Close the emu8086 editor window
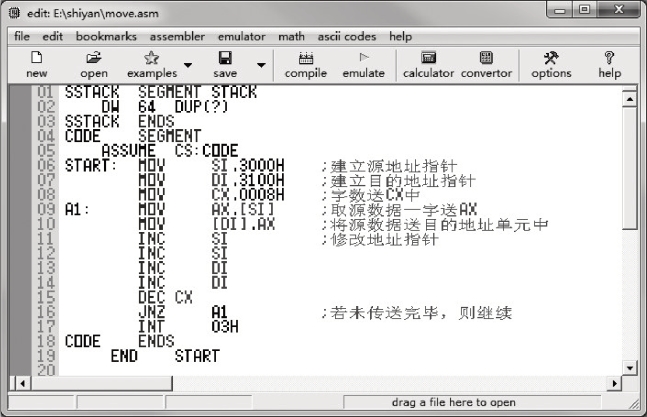 click(x=619, y=9)
